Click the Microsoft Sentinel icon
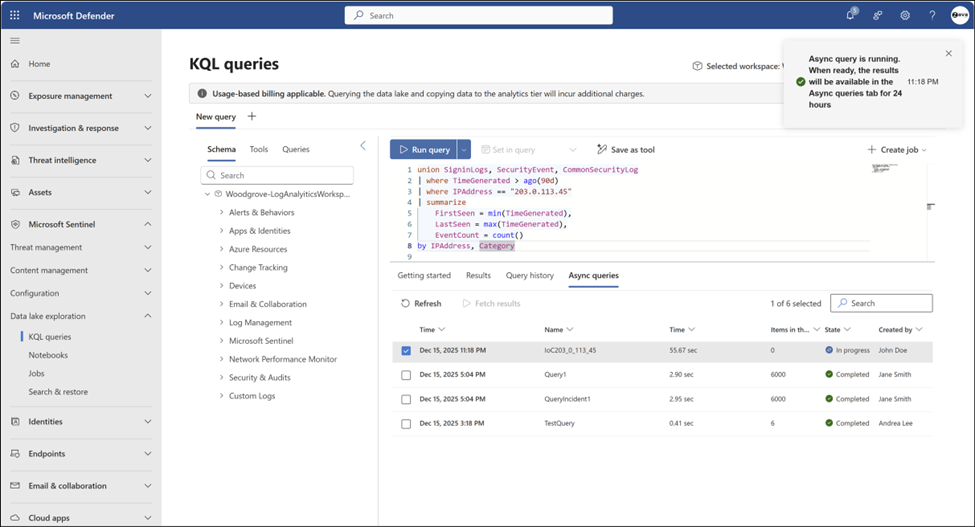 click(x=15, y=224)
